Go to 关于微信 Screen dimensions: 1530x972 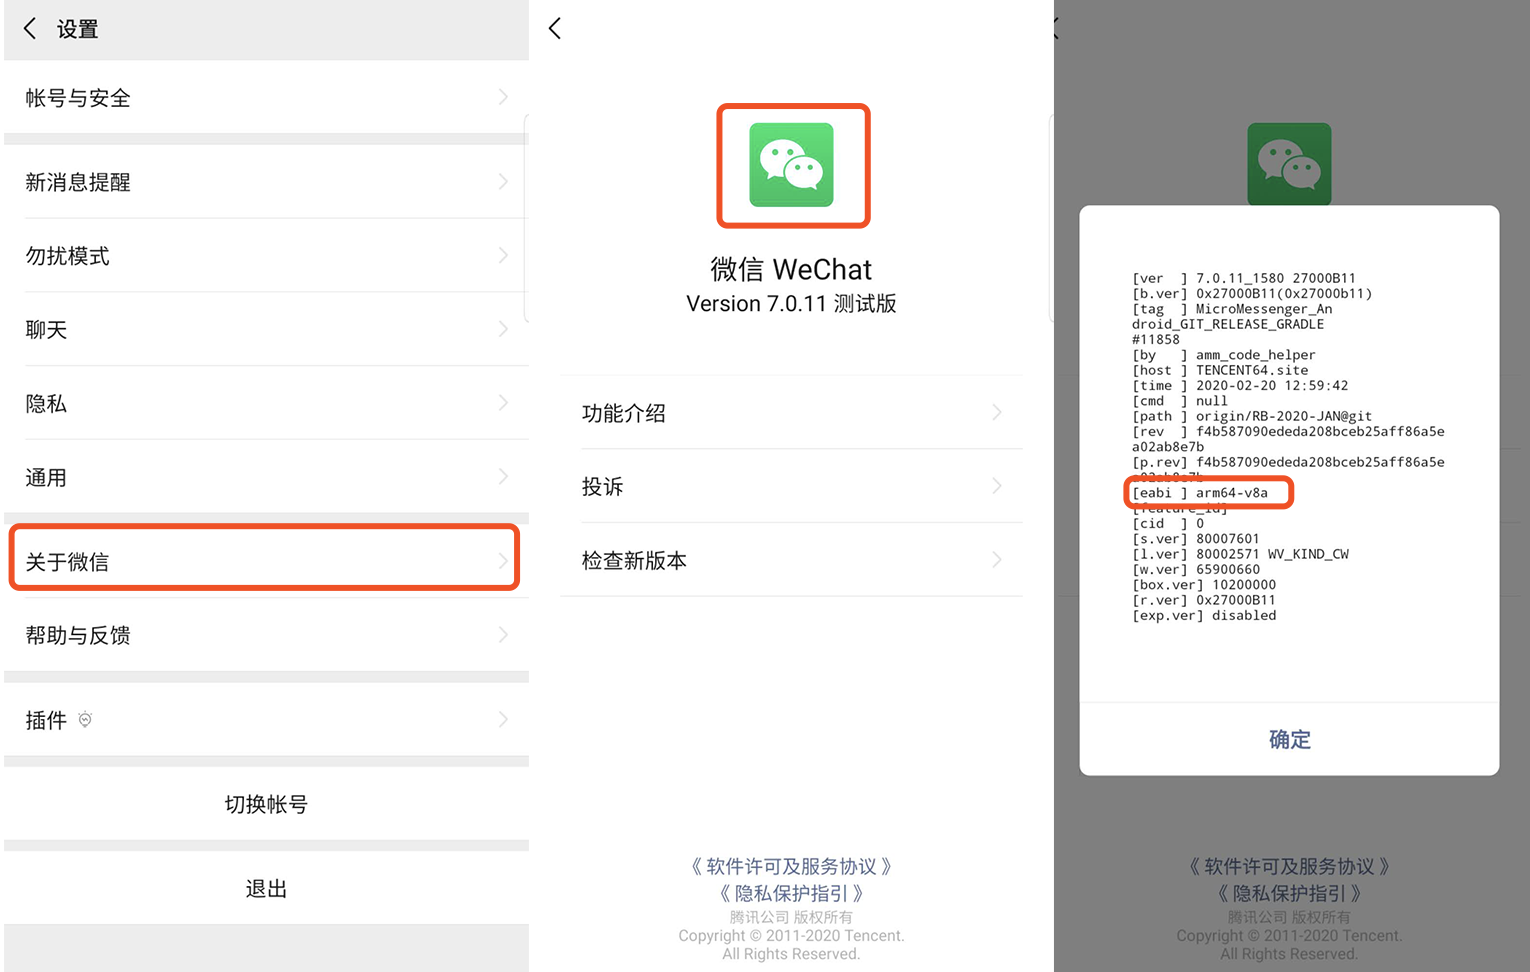pos(266,560)
